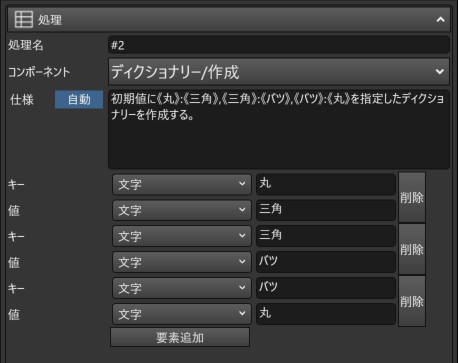Delete the third pair バツ:丸 with 削除
Image resolution: width=458 pixels, height=363 pixels.
[x=412, y=301]
